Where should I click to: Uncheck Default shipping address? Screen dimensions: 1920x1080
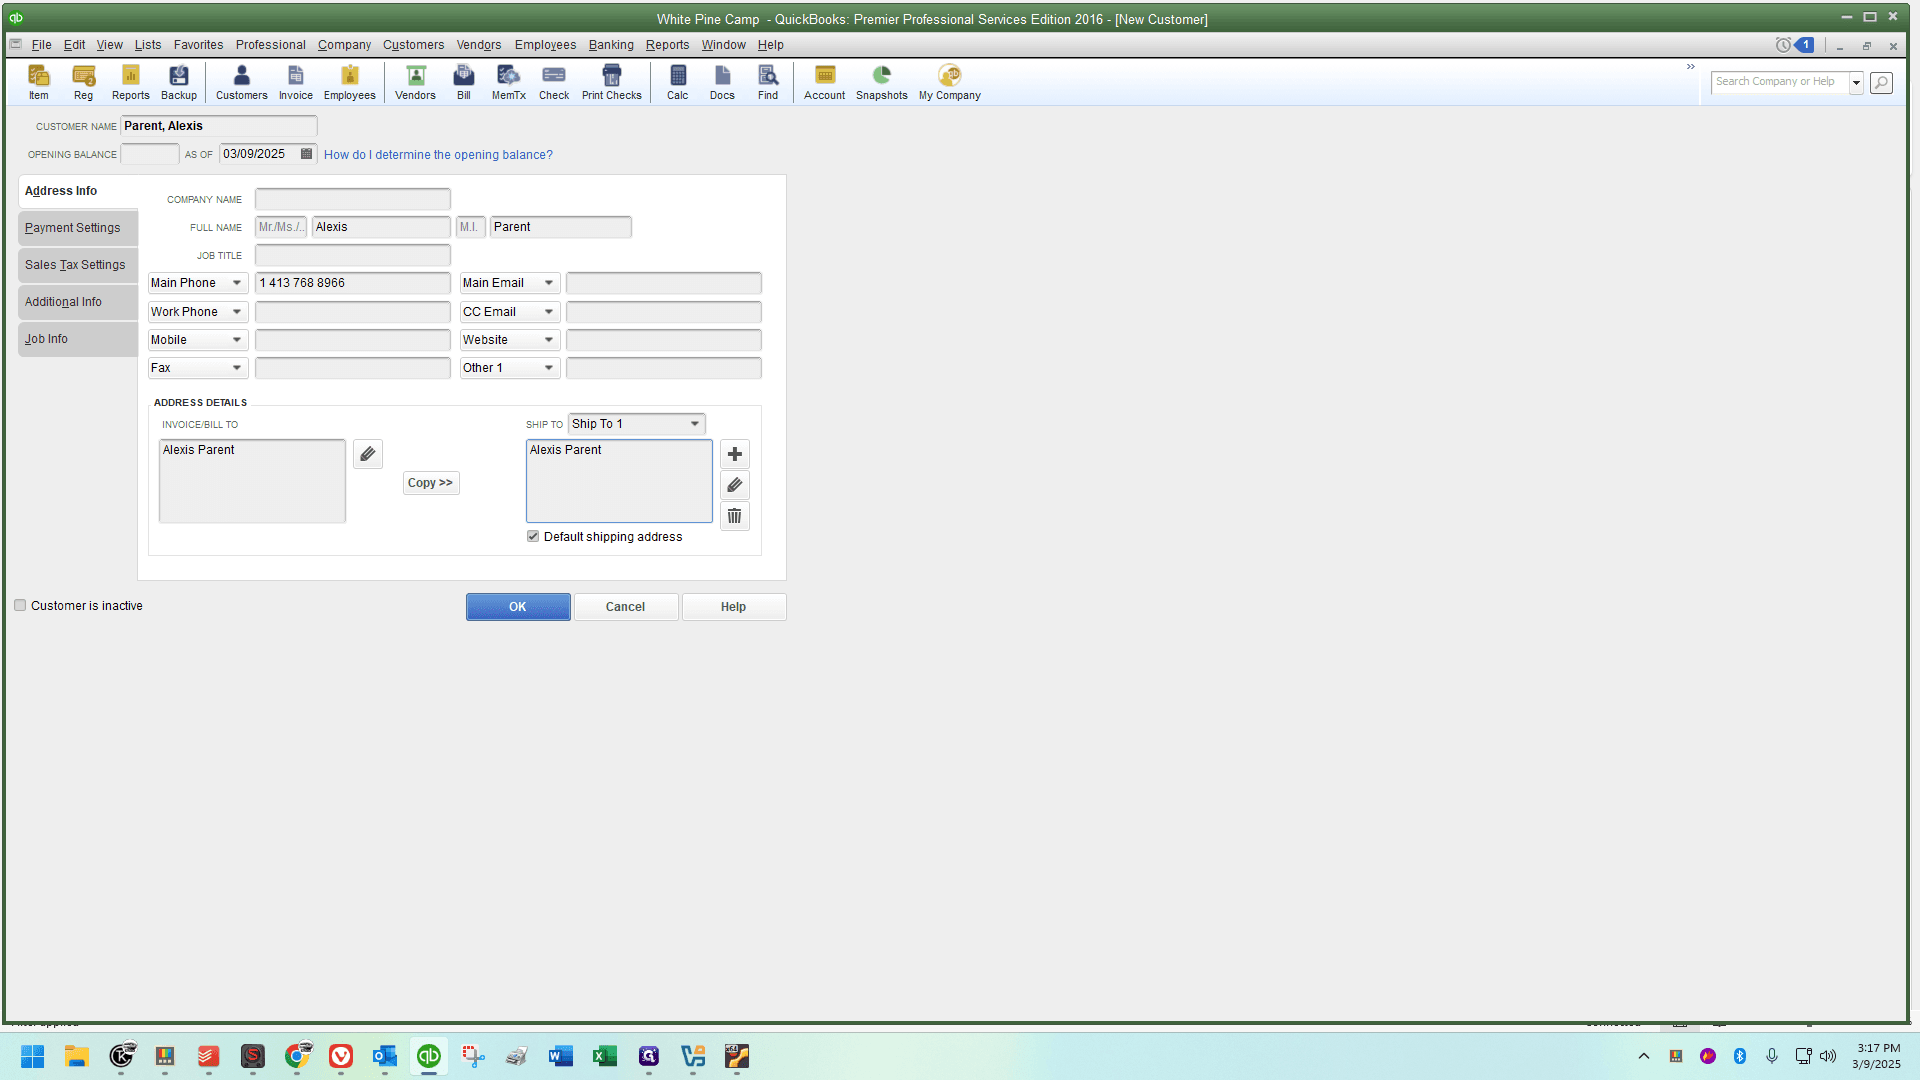point(533,537)
